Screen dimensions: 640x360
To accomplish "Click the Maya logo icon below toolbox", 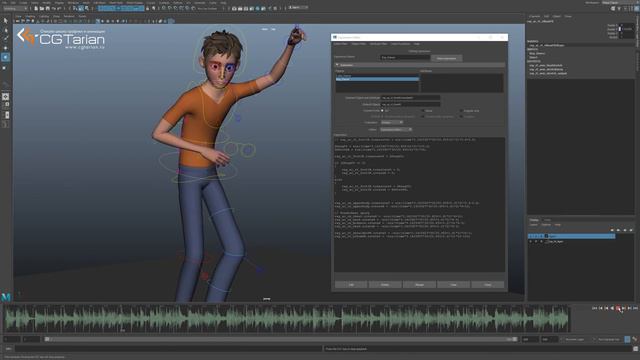I will (x=6, y=297).
